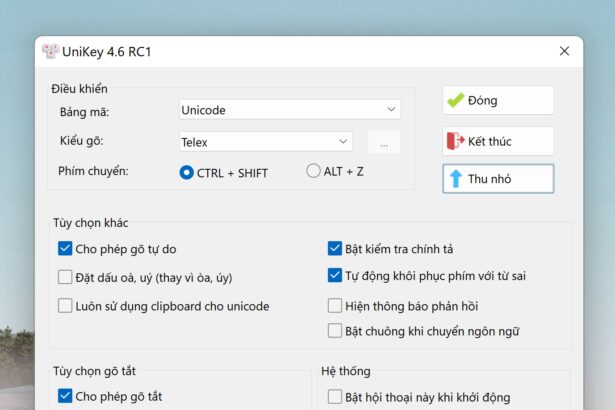
Task: Select the ALT + Z radio button
Action: [313, 171]
